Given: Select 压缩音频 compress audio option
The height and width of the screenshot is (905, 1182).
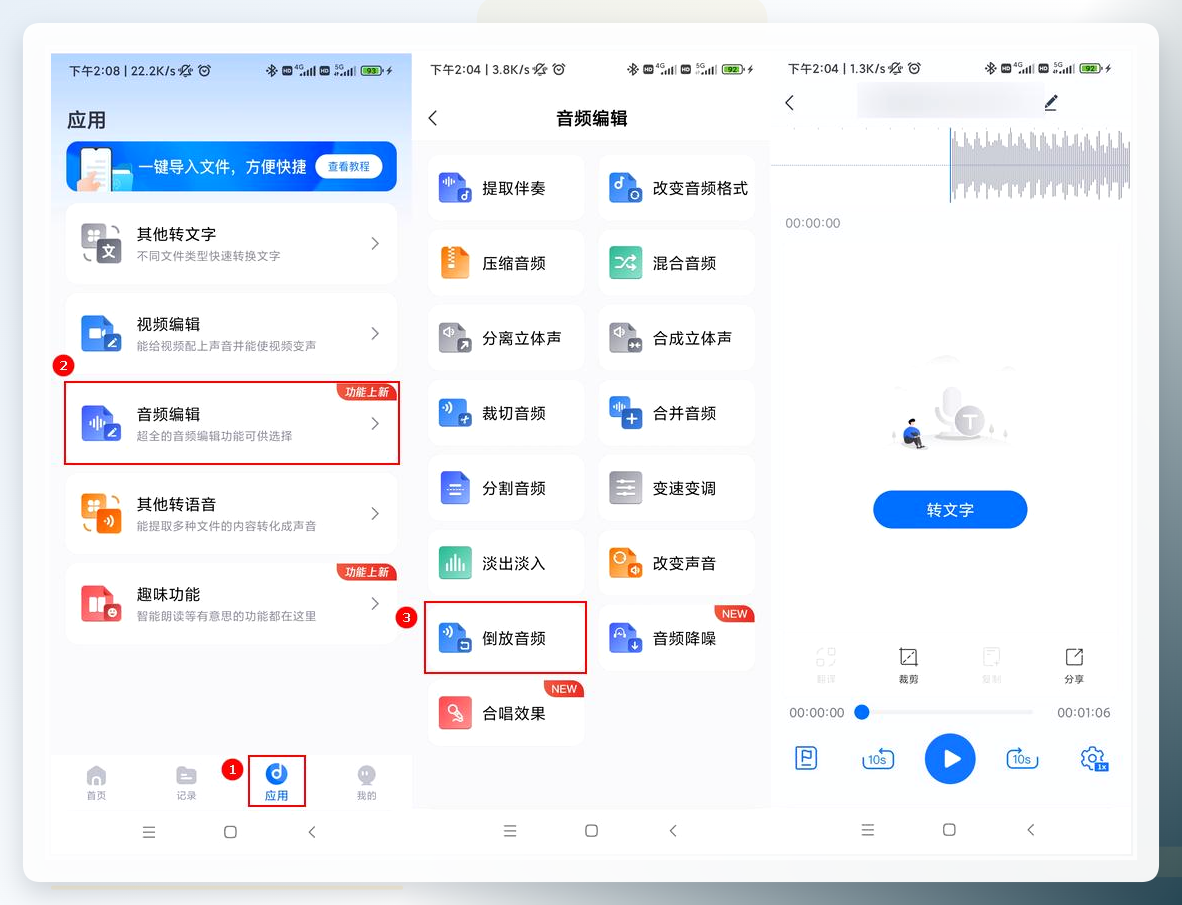Looking at the screenshot, I should pos(506,263).
